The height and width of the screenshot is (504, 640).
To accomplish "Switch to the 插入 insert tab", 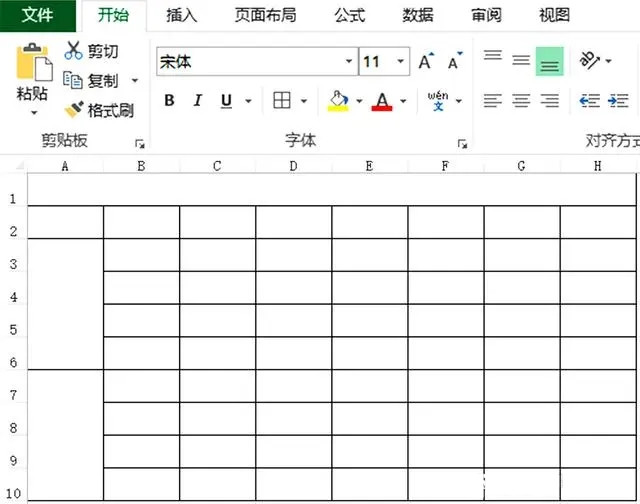I will tap(182, 16).
